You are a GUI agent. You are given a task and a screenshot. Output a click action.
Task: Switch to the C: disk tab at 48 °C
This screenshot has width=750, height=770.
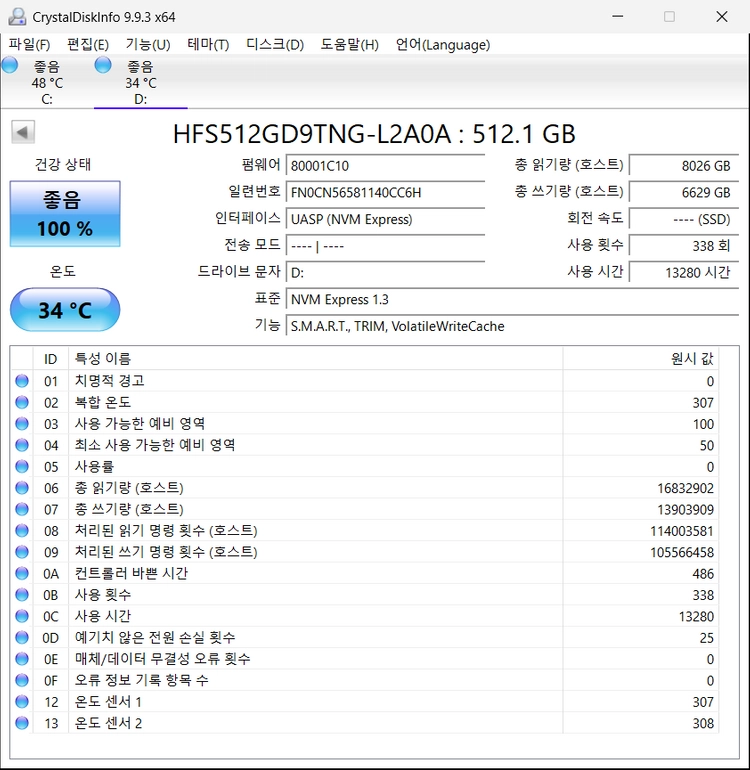47,82
